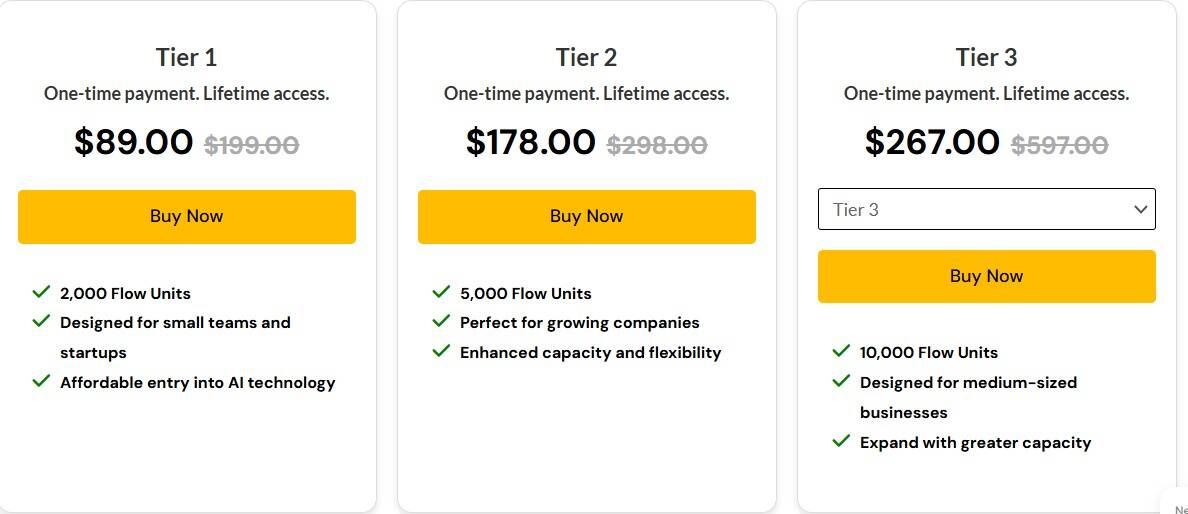The height and width of the screenshot is (514, 1188).
Task: Click checkmark next to 10,000 Flow Units
Action: (x=841, y=351)
